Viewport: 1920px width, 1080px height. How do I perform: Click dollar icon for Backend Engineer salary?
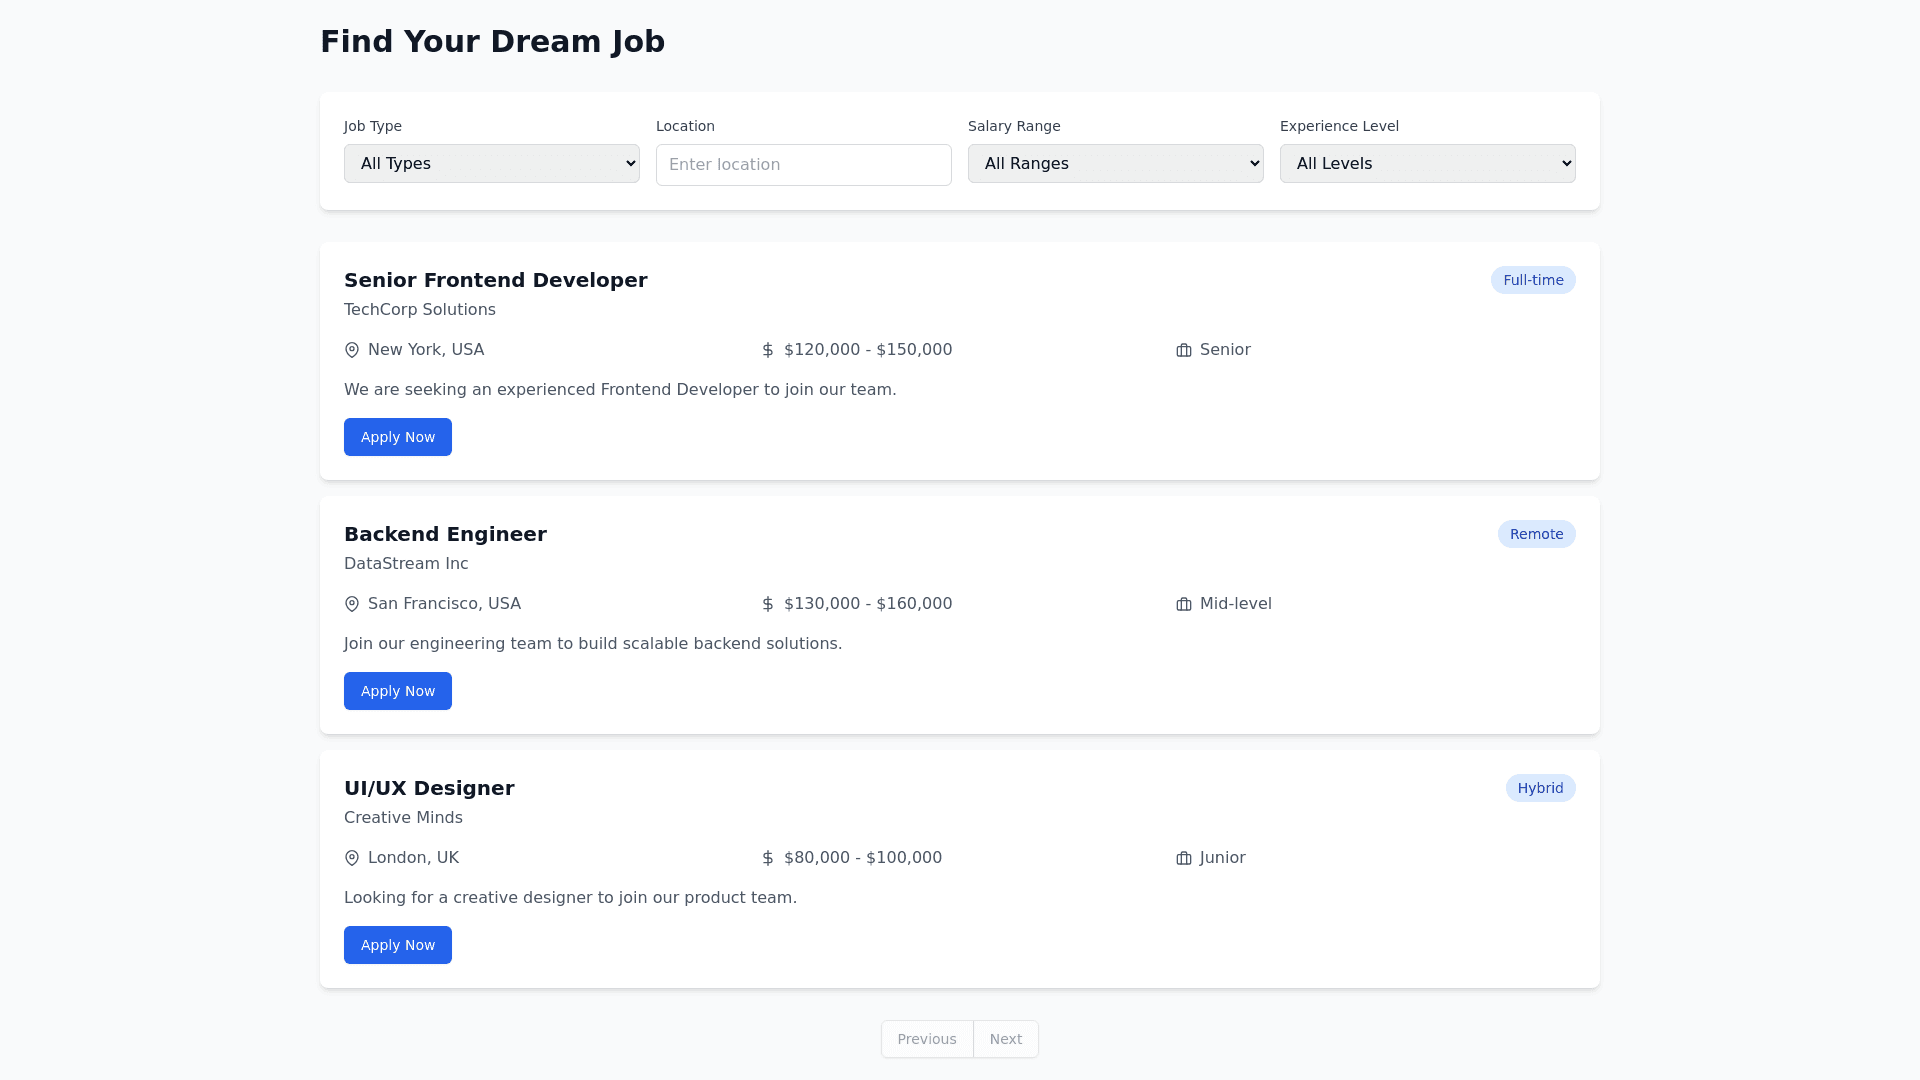[x=768, y=604]
